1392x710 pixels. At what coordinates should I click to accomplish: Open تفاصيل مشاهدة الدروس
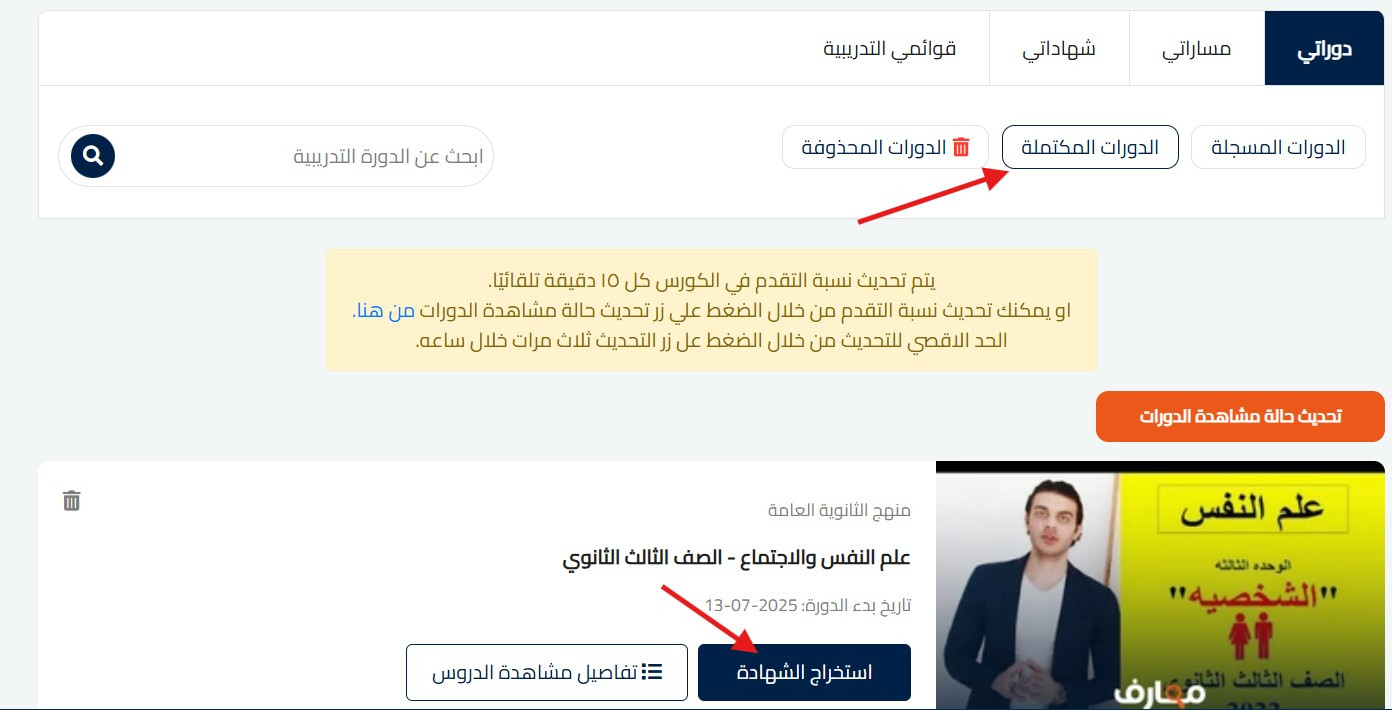[546, 672]
